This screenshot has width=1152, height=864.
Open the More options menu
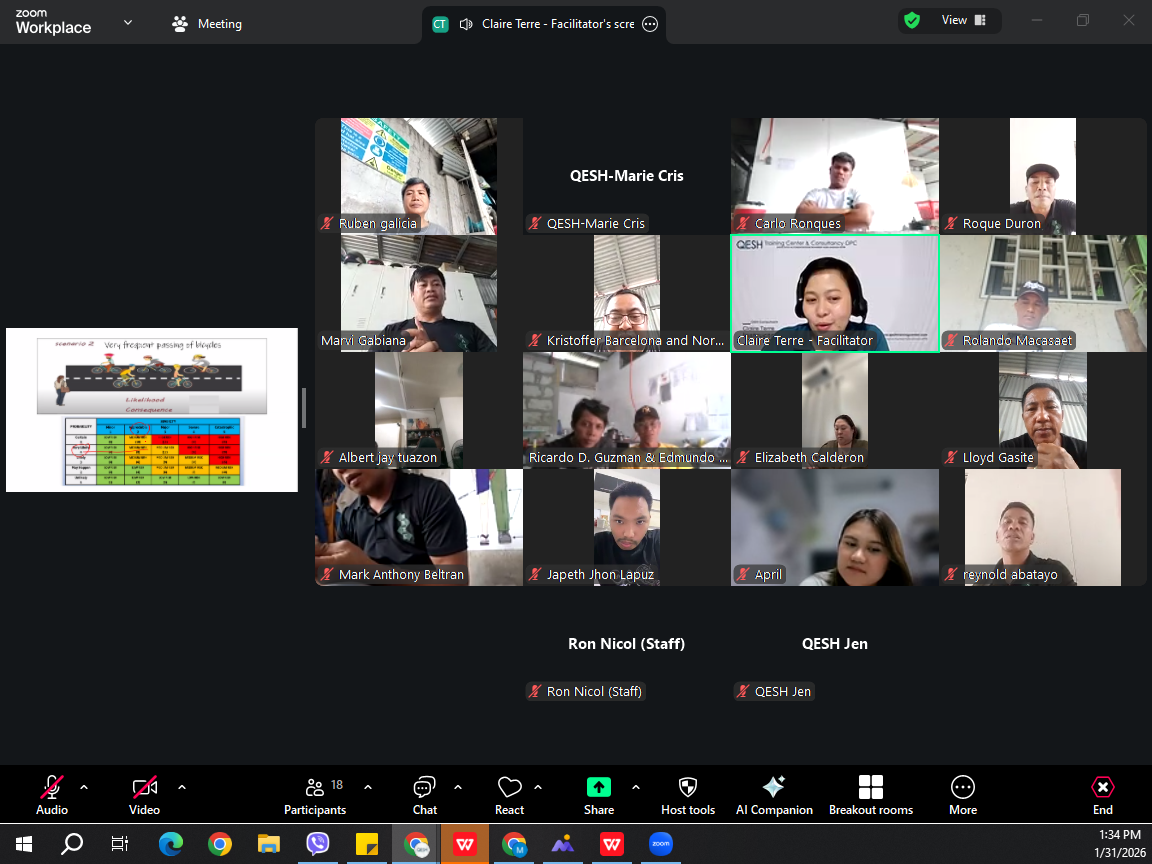(x=962, y=795)
